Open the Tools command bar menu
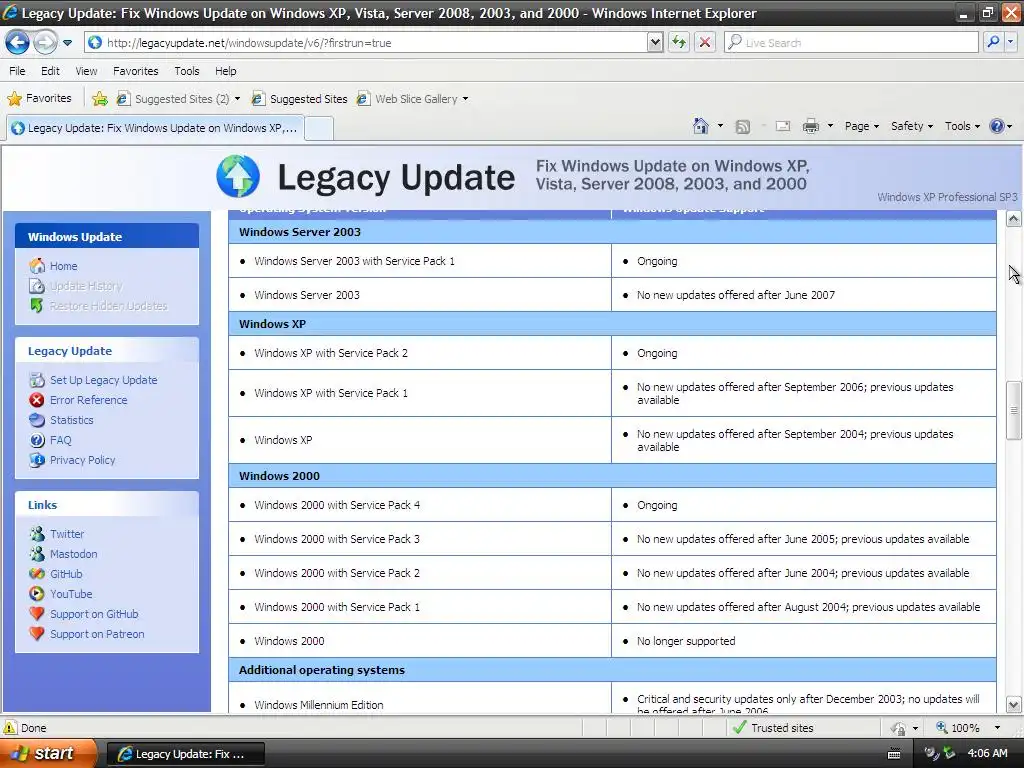Viewport: 1024px width, 768px height. pos(962,126)
